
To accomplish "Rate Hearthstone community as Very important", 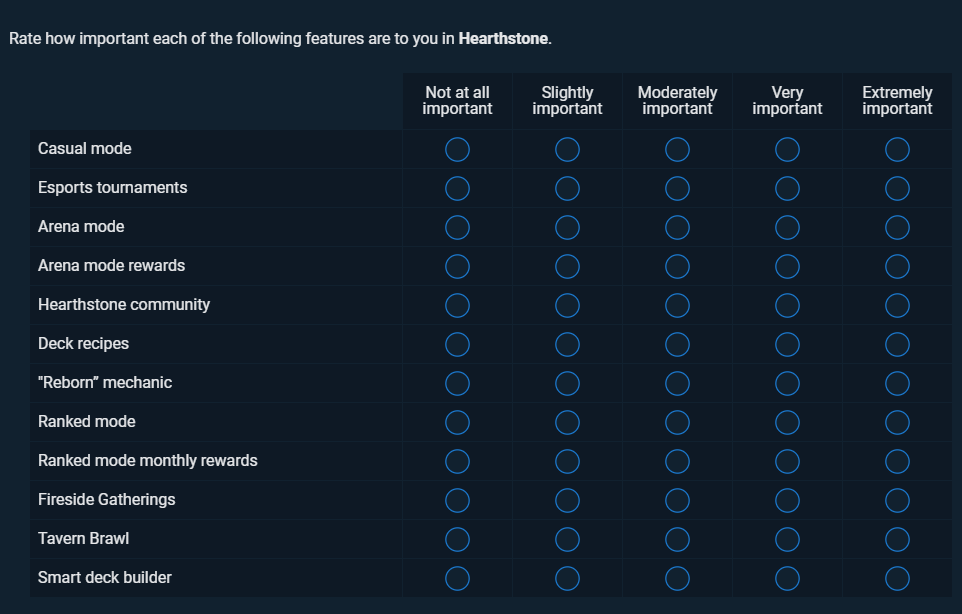I will (787, 305).
